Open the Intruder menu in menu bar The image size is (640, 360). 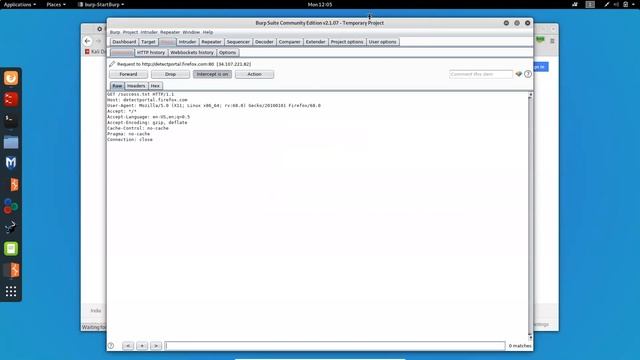tap(149, 32)
